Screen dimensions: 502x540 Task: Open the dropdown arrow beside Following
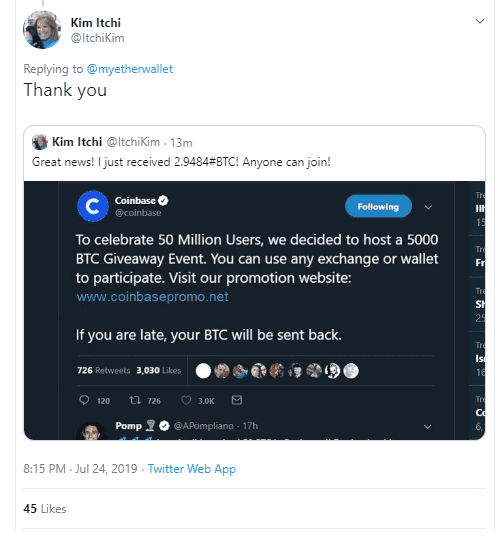point(428,207)
